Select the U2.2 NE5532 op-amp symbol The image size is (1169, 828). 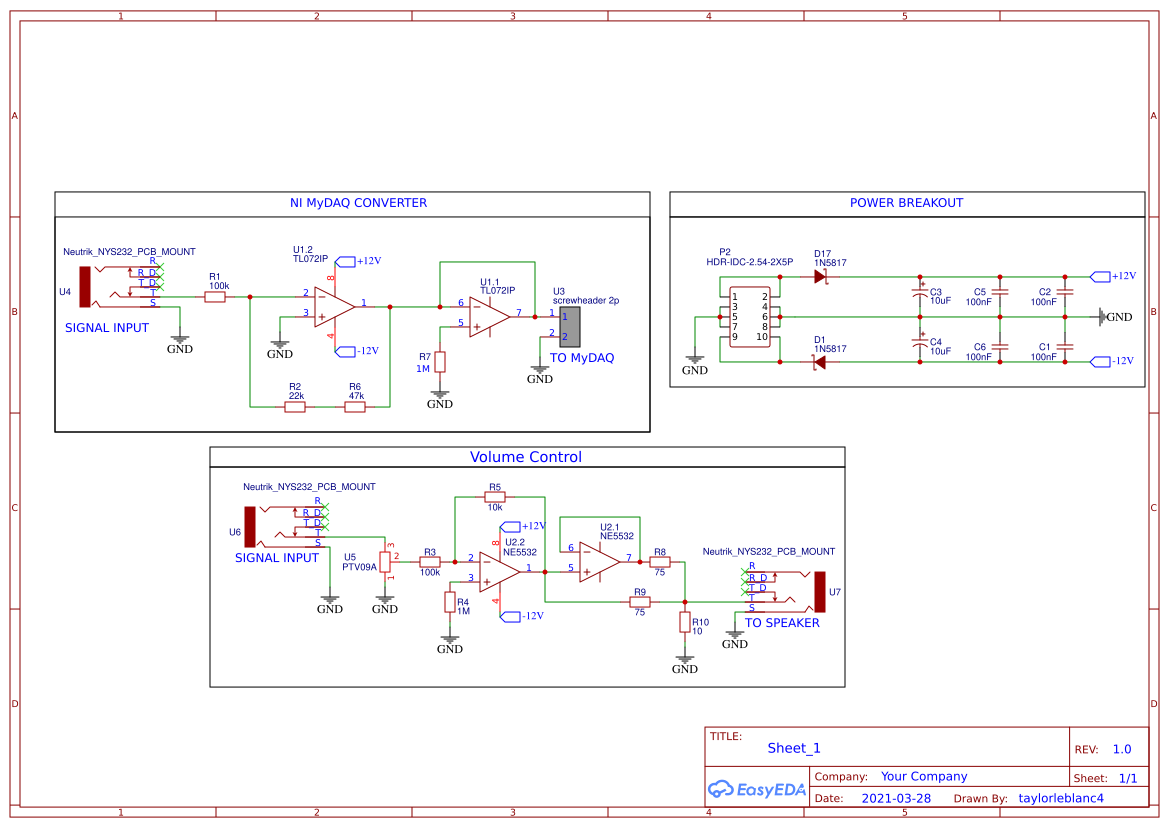click(497, 572)
